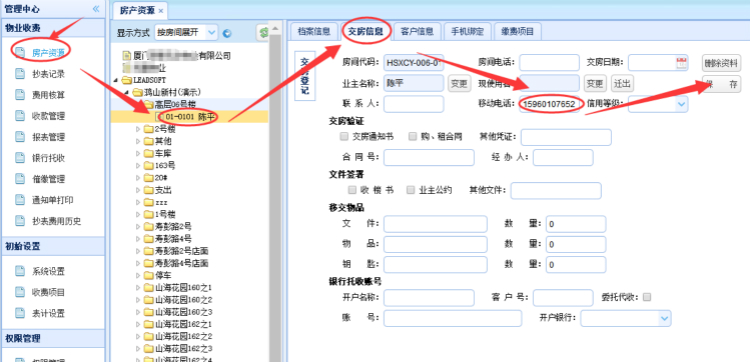This screenshot has height=362, width=750.
Task: Open the 系统设置 icon under 初始设置
Action: tap(19, 271)
